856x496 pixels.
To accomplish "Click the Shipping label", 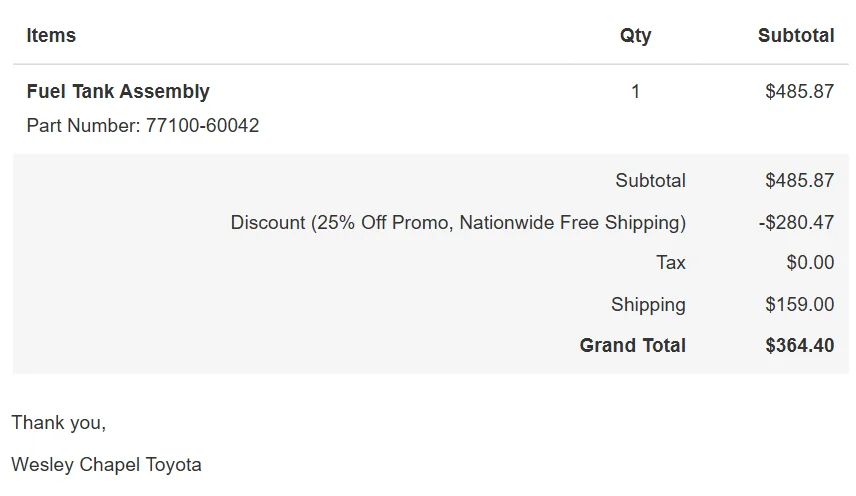I will point(648,305).
